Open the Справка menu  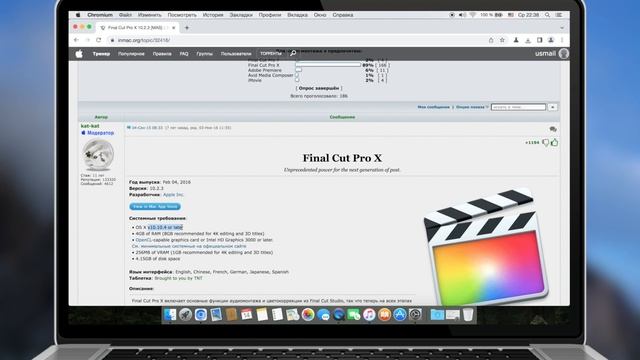342,15
